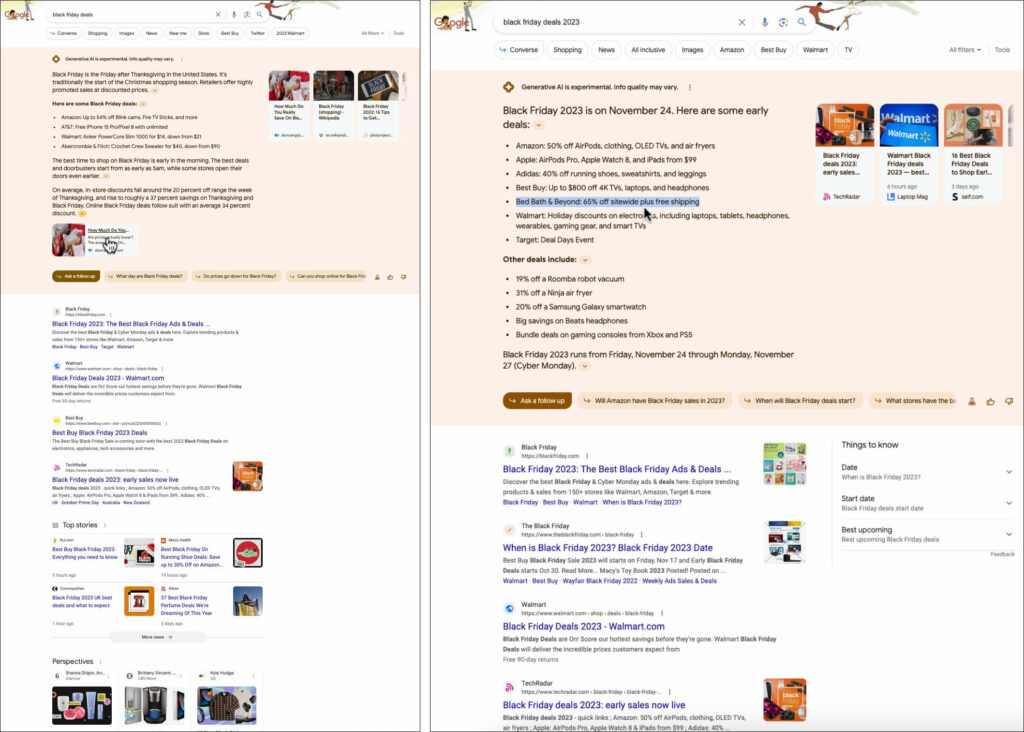Clear the search box in the left window

click(218, 14)
